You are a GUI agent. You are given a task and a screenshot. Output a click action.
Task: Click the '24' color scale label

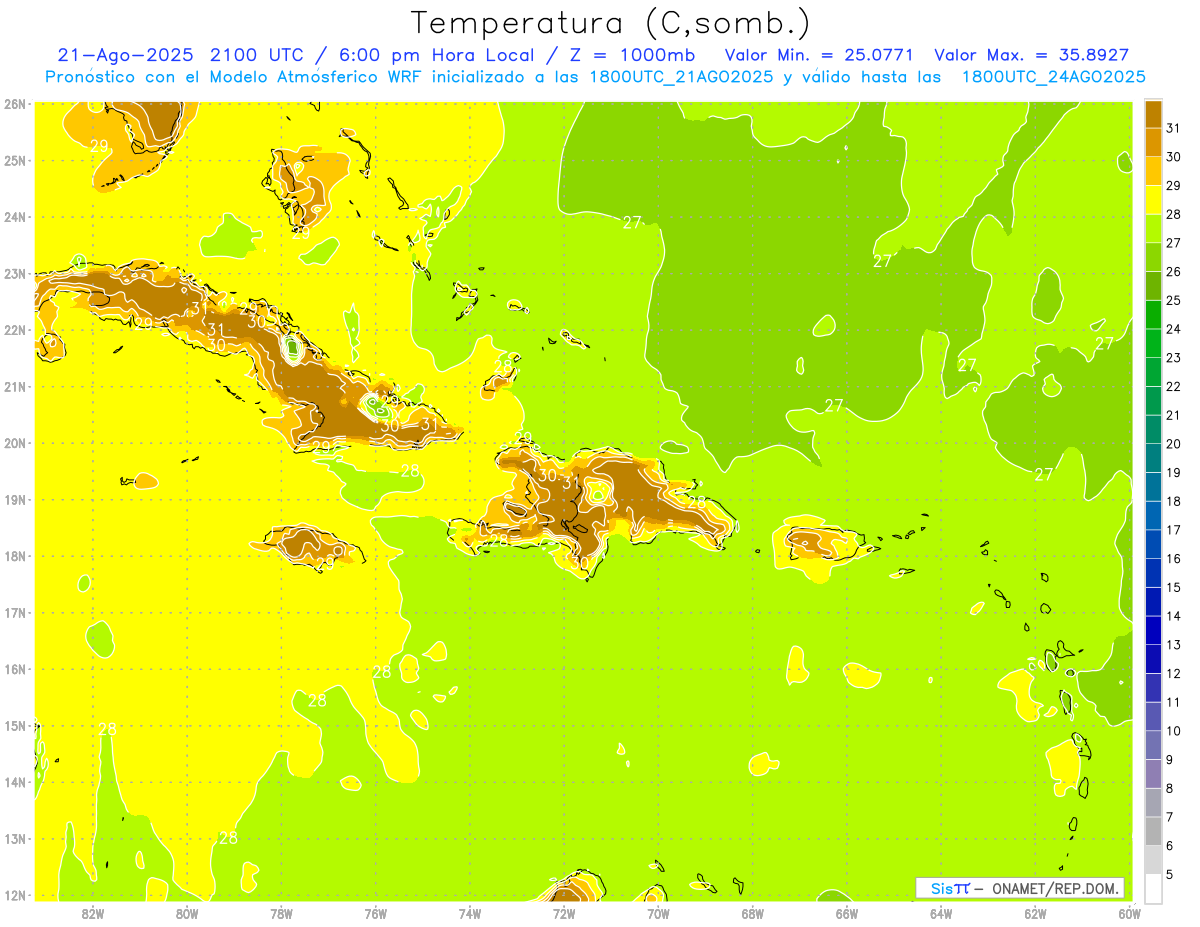(1173, 328)
